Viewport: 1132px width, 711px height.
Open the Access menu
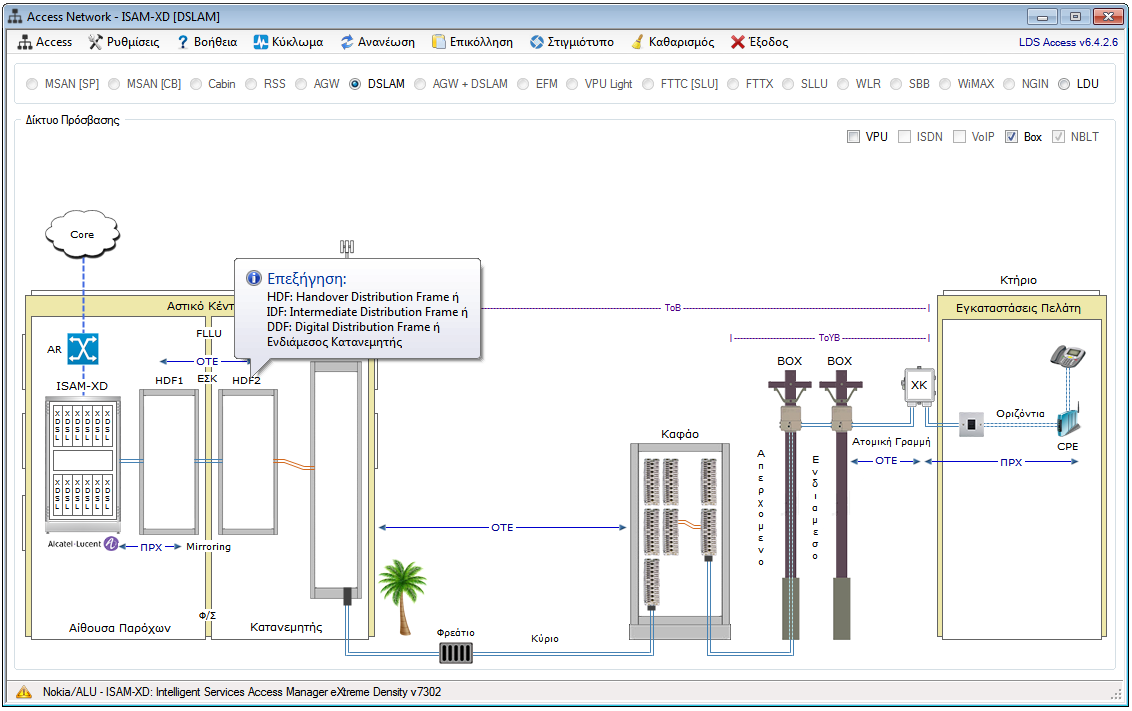point(45,42)
